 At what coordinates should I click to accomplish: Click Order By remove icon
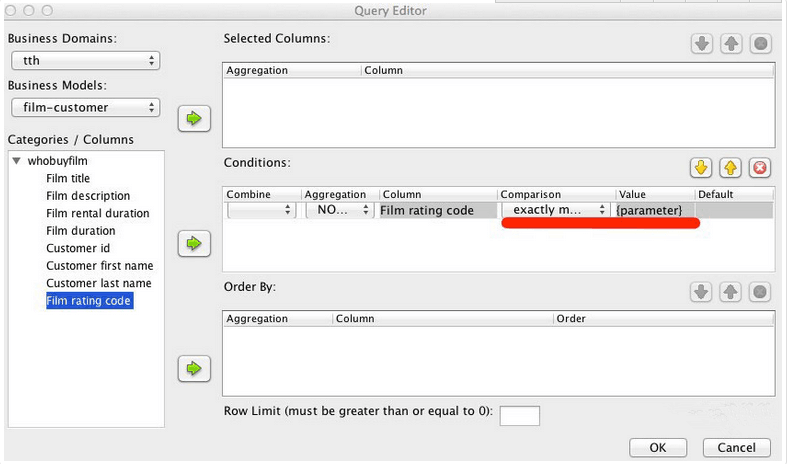760,291
